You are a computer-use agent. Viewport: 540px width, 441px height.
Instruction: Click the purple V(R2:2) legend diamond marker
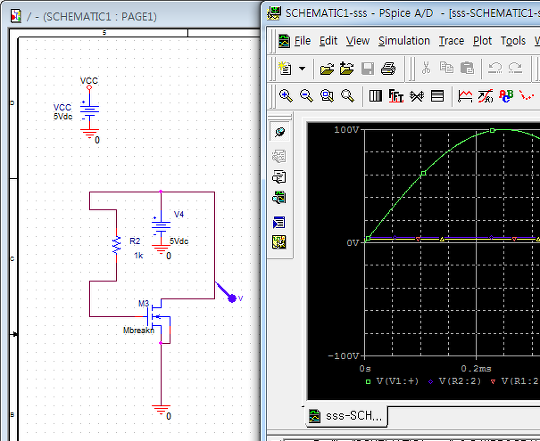click(430, 381)
